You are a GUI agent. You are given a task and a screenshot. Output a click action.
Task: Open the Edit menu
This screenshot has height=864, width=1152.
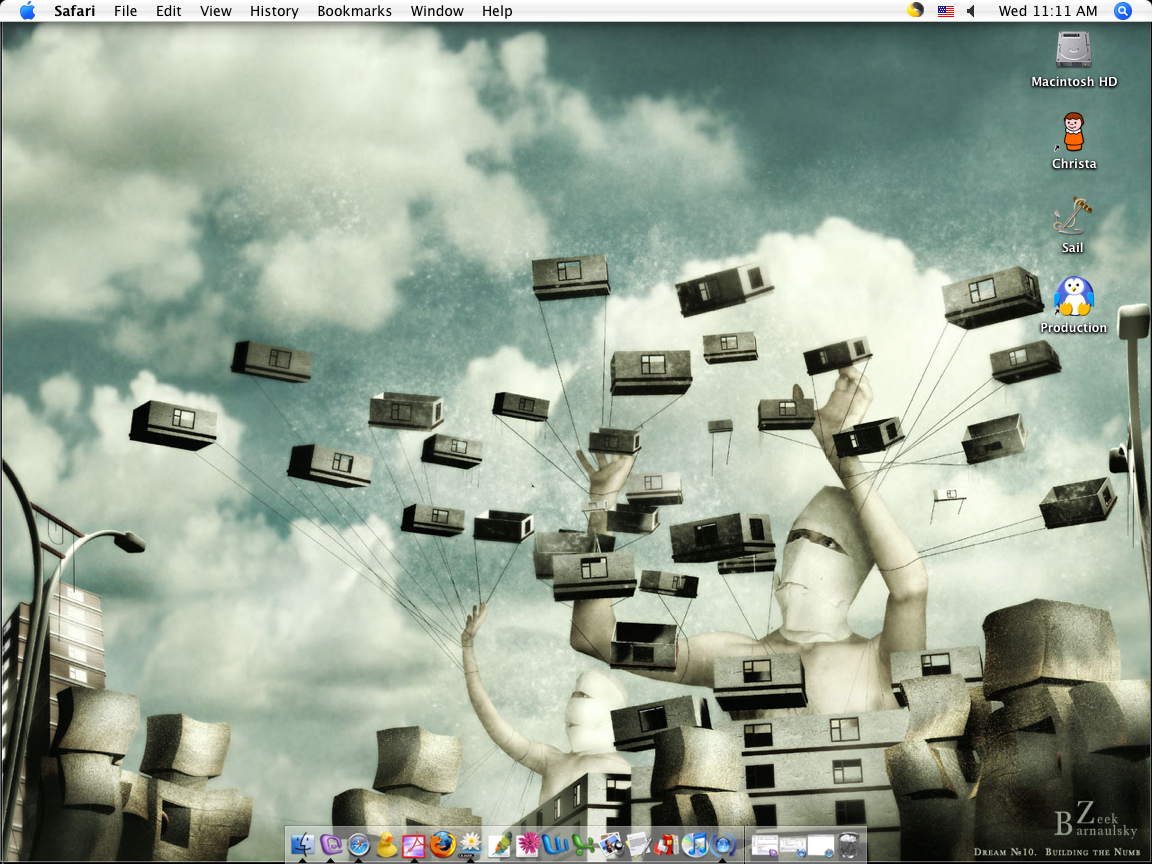pyautogui.click(x=168, y=11)
